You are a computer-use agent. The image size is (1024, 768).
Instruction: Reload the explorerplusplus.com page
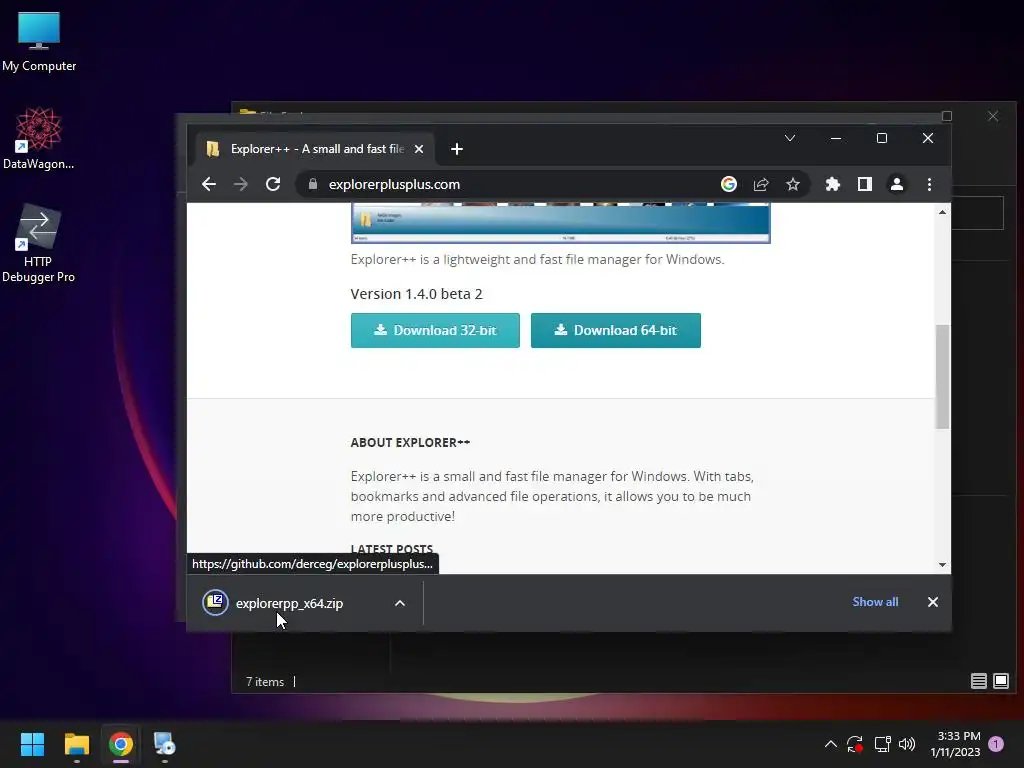tap(273, 185)
